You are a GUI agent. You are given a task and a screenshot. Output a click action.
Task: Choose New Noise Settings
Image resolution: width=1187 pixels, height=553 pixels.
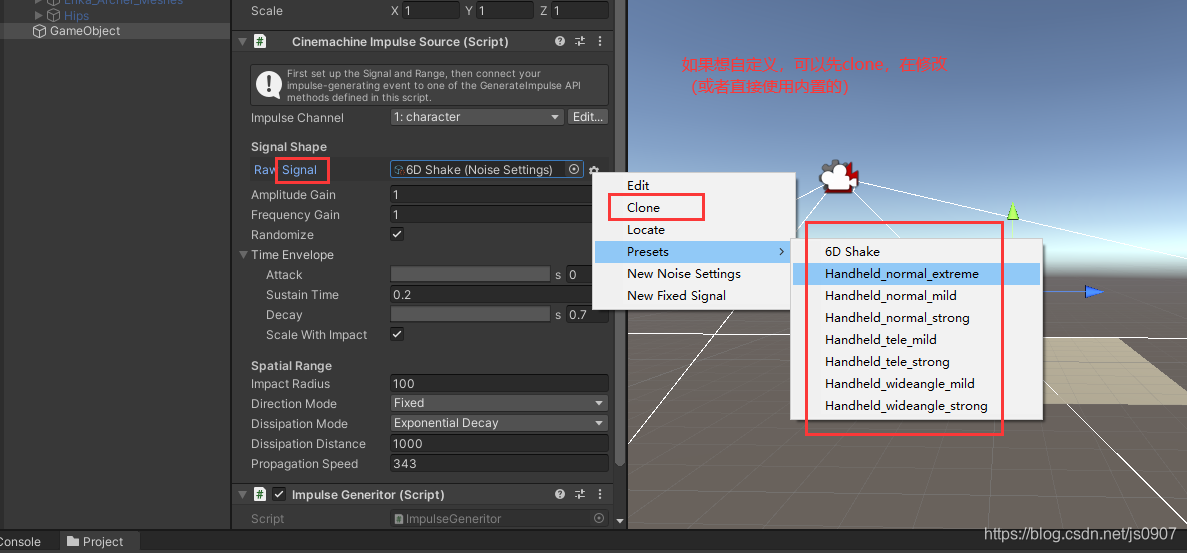point(694,273)
